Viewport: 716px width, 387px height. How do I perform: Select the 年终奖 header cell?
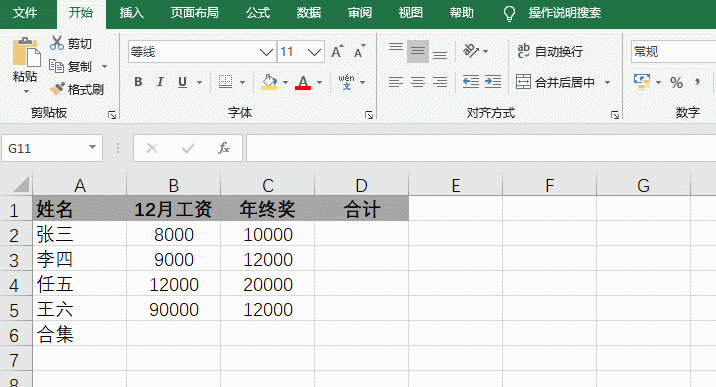point(268,209)
